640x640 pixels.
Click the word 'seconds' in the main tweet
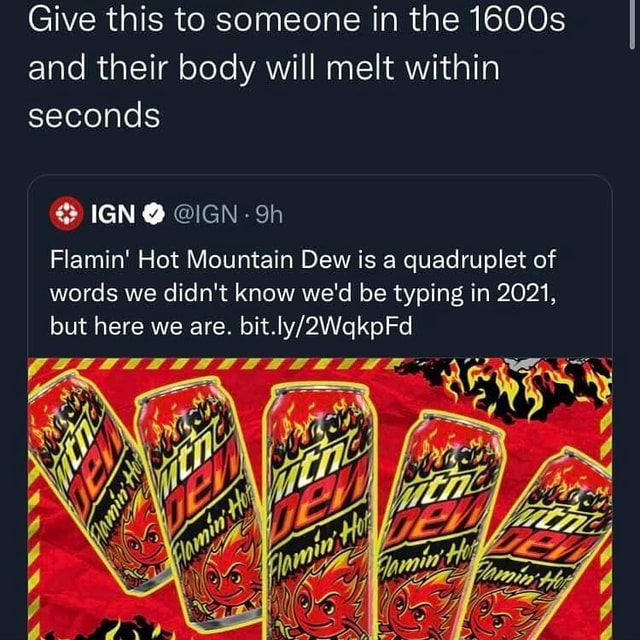point(94,115)
